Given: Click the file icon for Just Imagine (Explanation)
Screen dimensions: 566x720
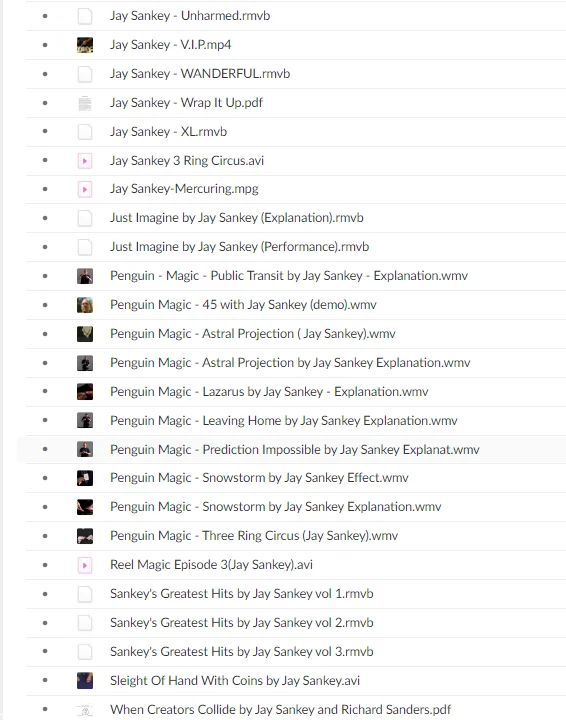Looking at the screenshot, I should click(x=85, y=218).
